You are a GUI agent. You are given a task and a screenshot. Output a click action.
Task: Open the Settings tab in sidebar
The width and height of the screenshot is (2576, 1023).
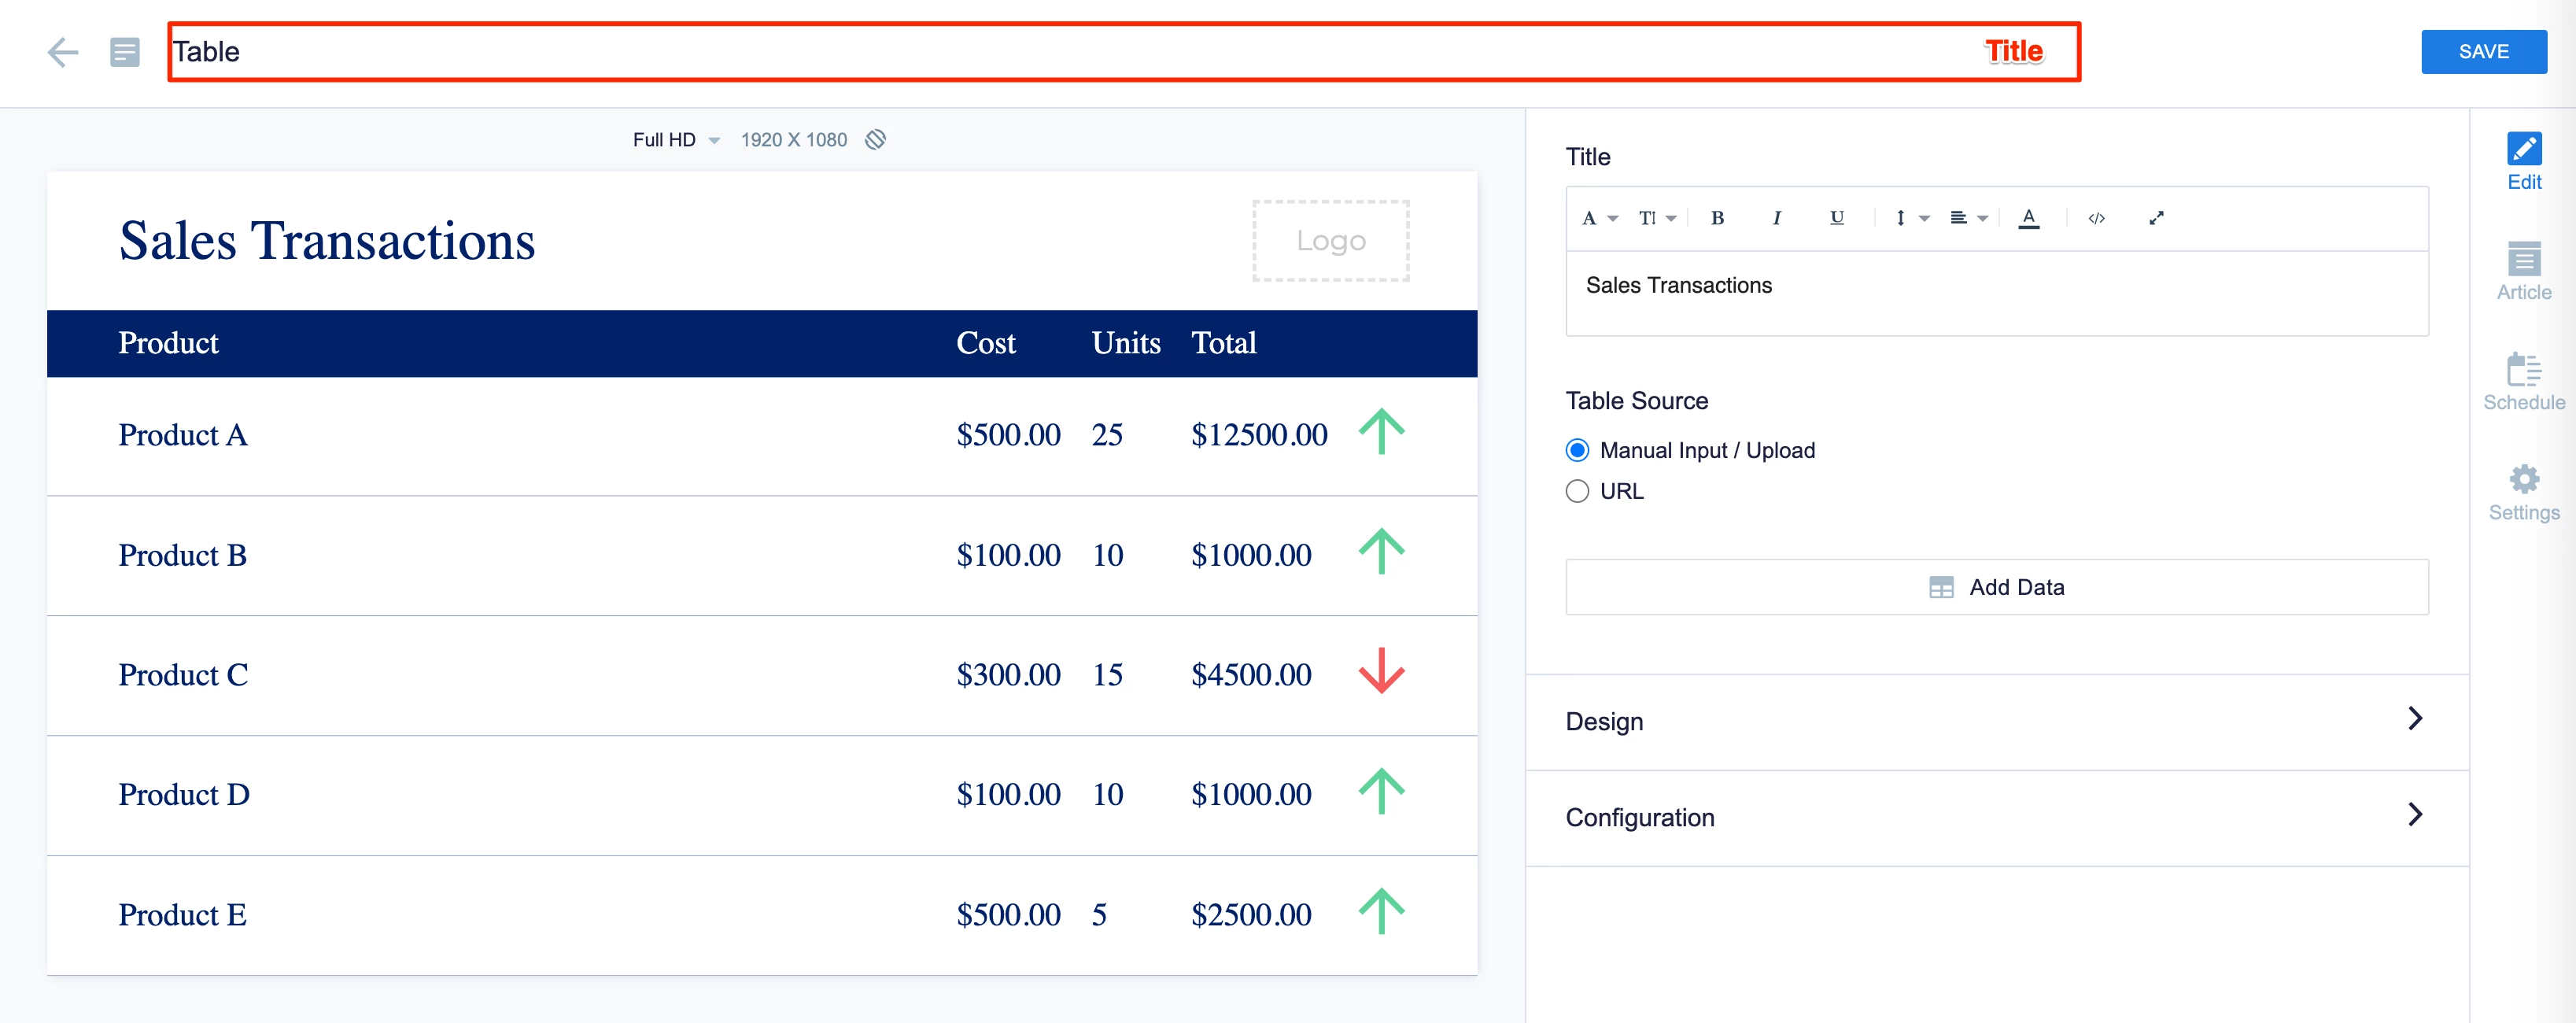click(2523, 492)
